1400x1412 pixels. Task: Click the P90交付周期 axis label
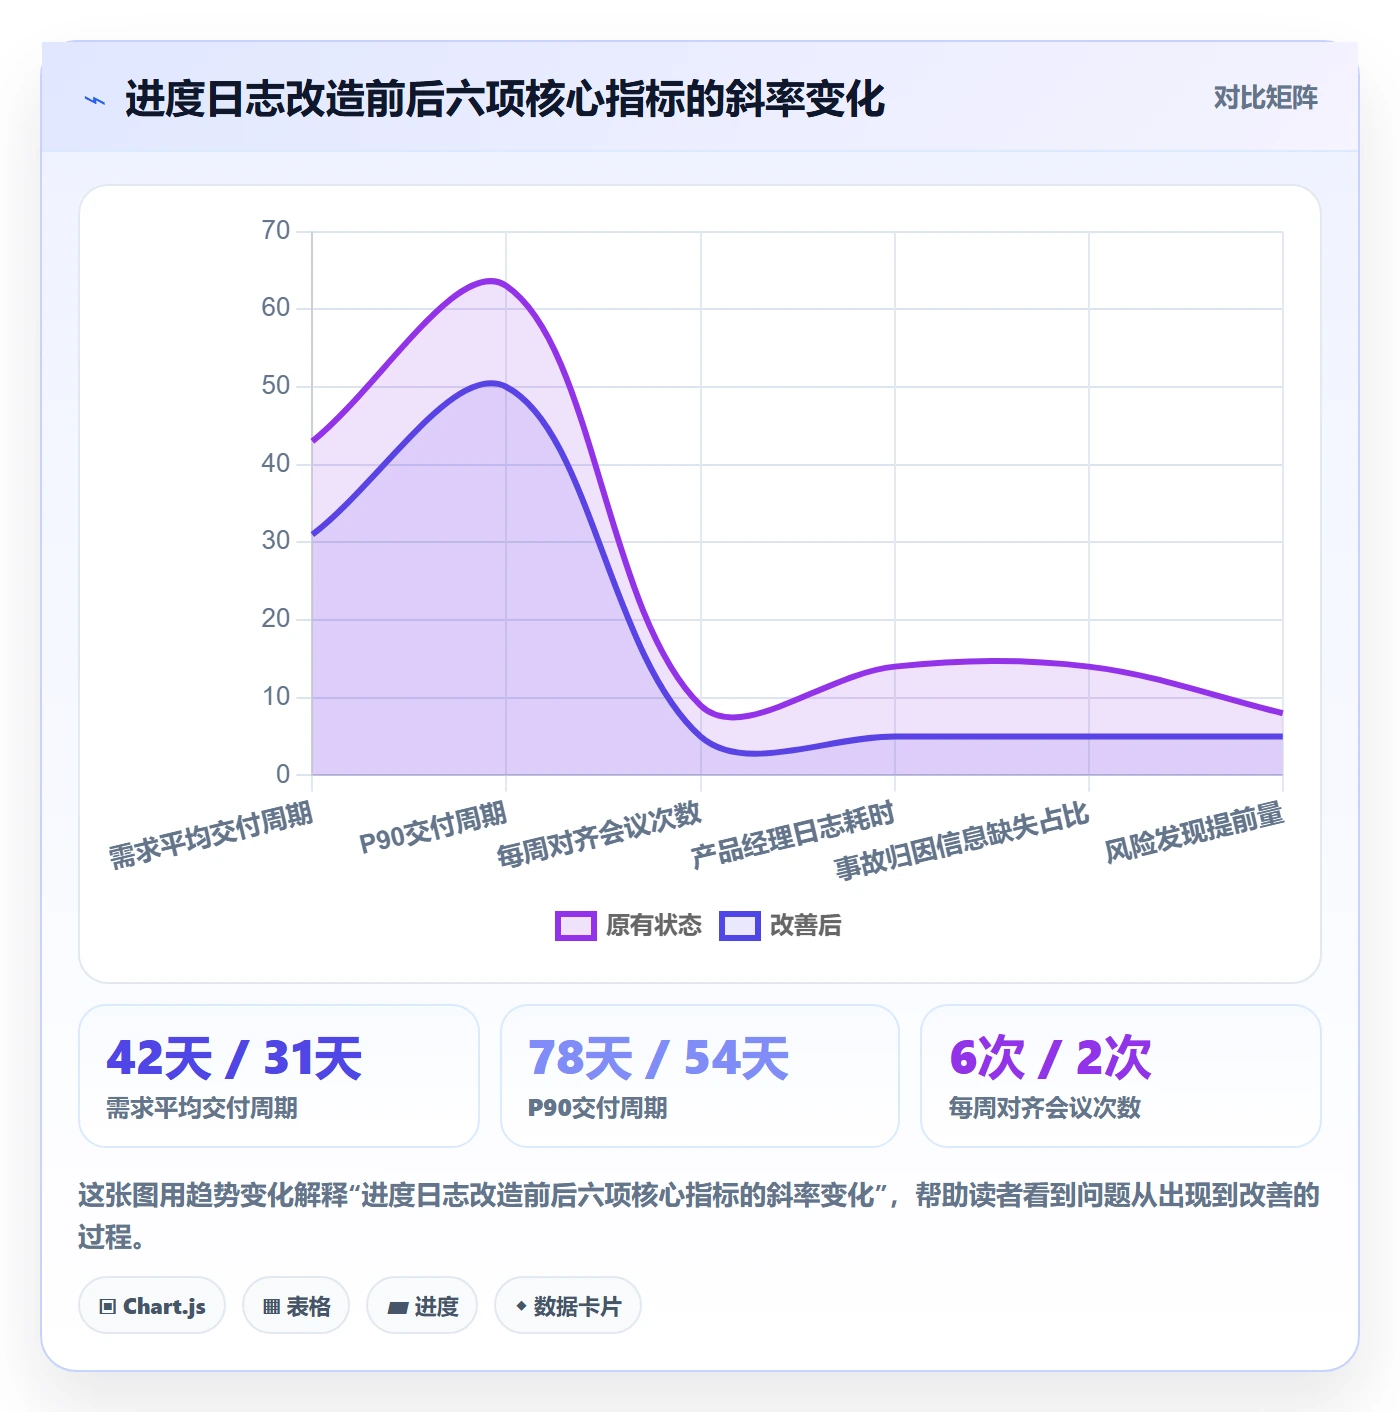click(434, 828)
